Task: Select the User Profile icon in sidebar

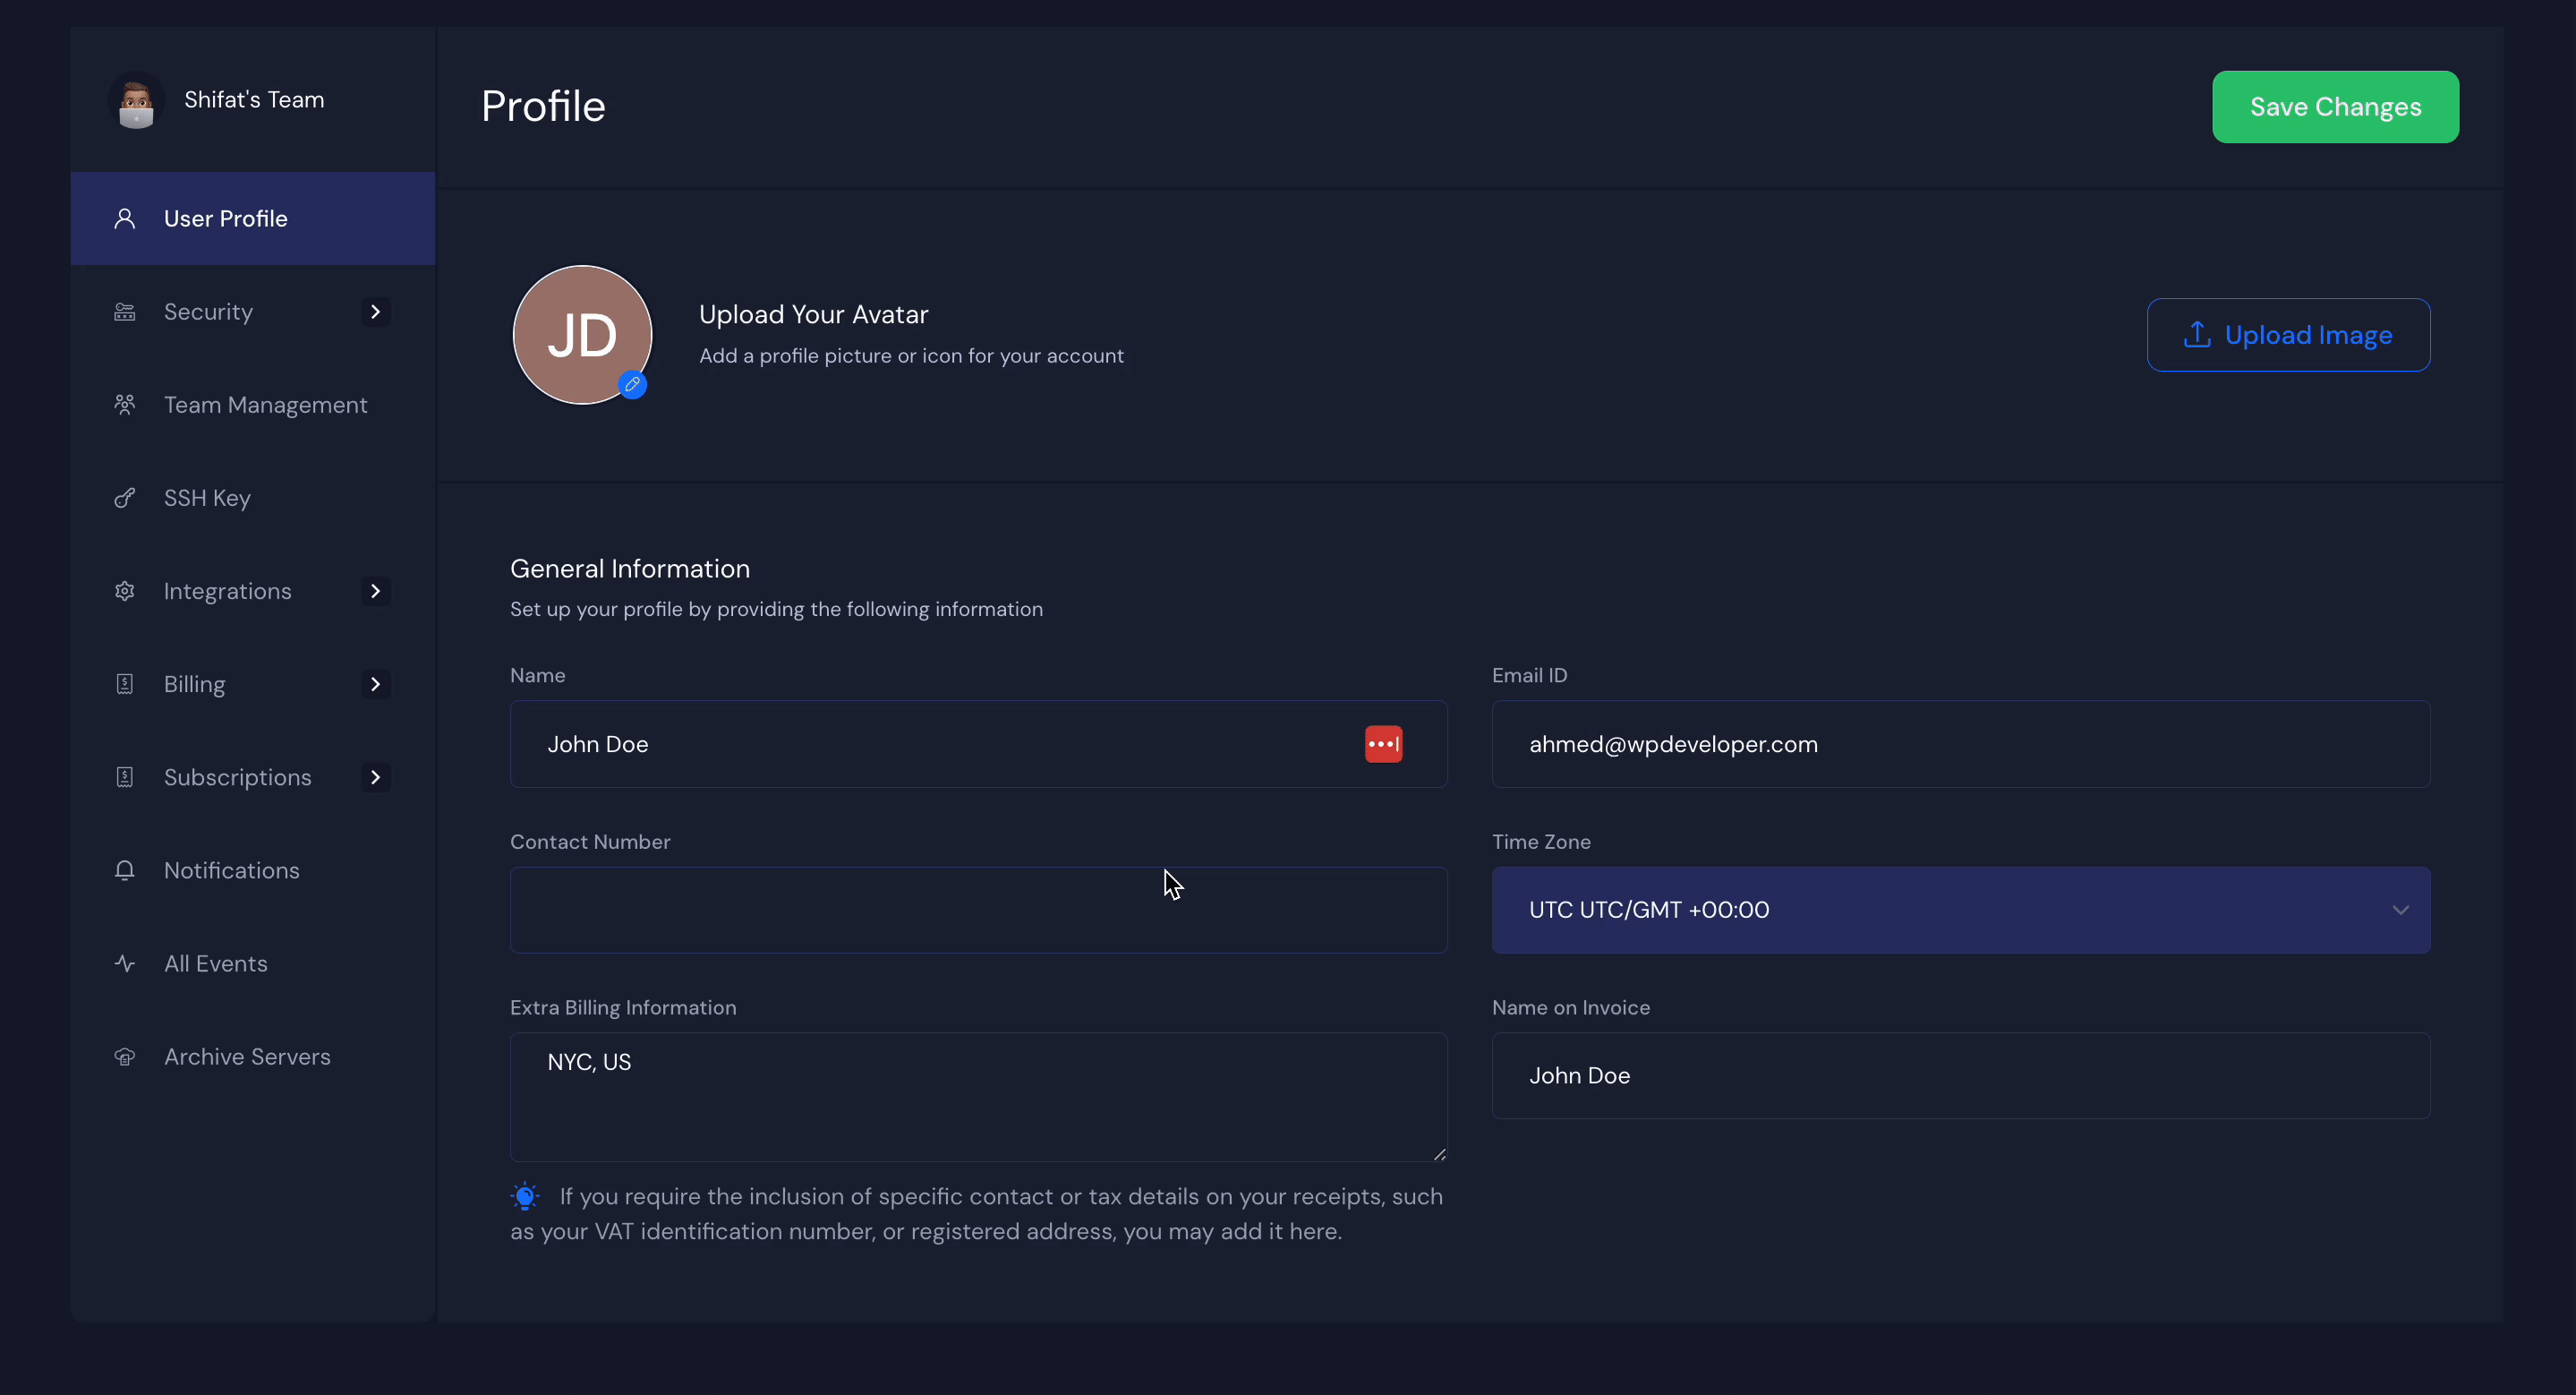Action: click(125, 218)
